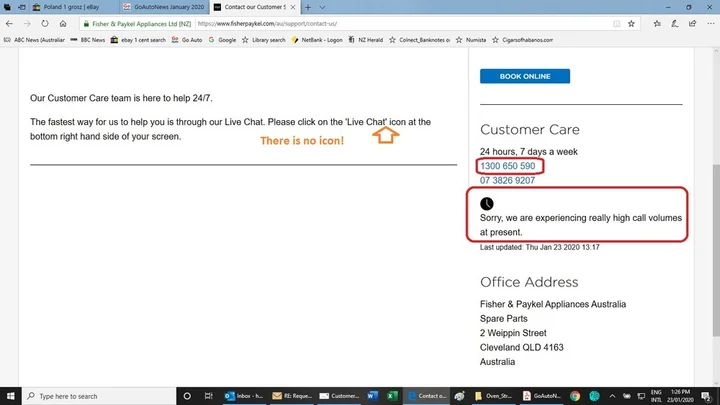Open the NetBank - Logon bookmark
Viewport: 720px width, 405px height.
pyautogui.click(x=320, y=40)
